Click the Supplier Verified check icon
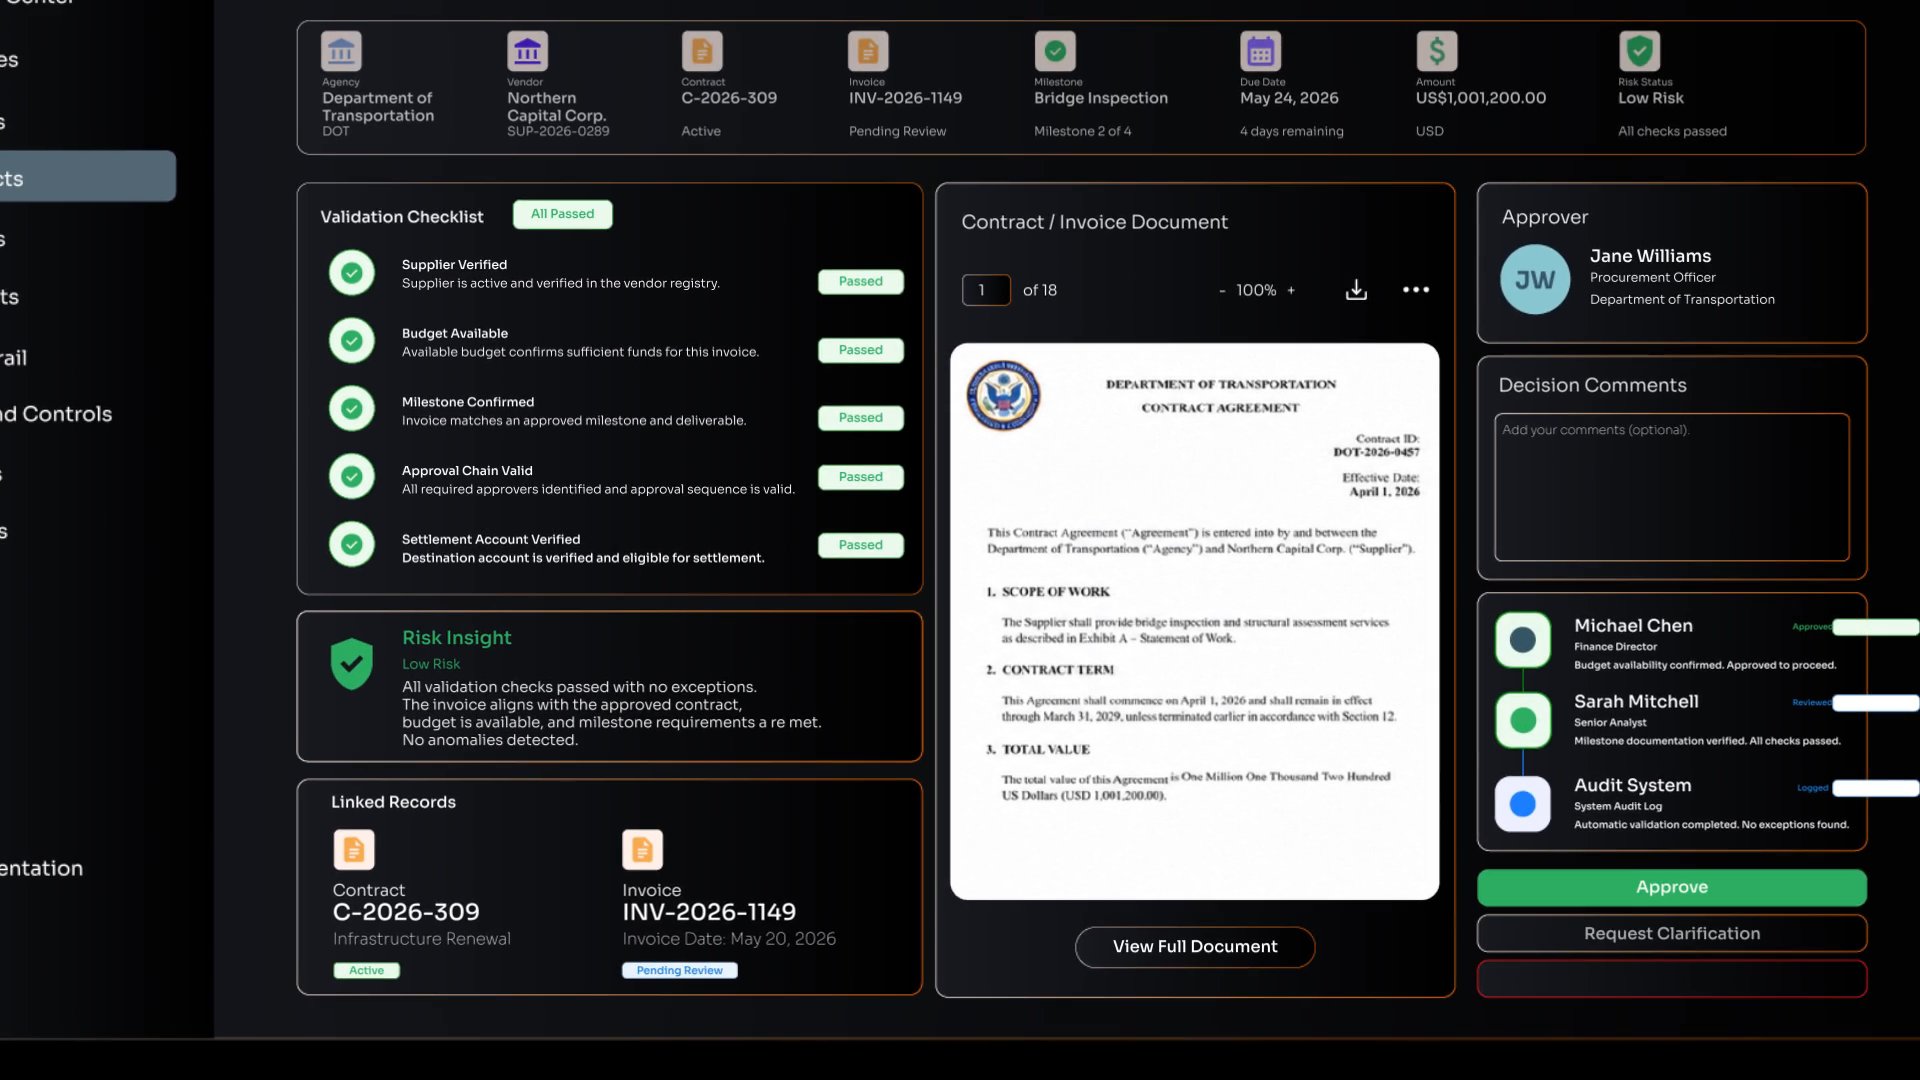The height and width of the screenshot is (1080, 1920). (x=352, y=273)
